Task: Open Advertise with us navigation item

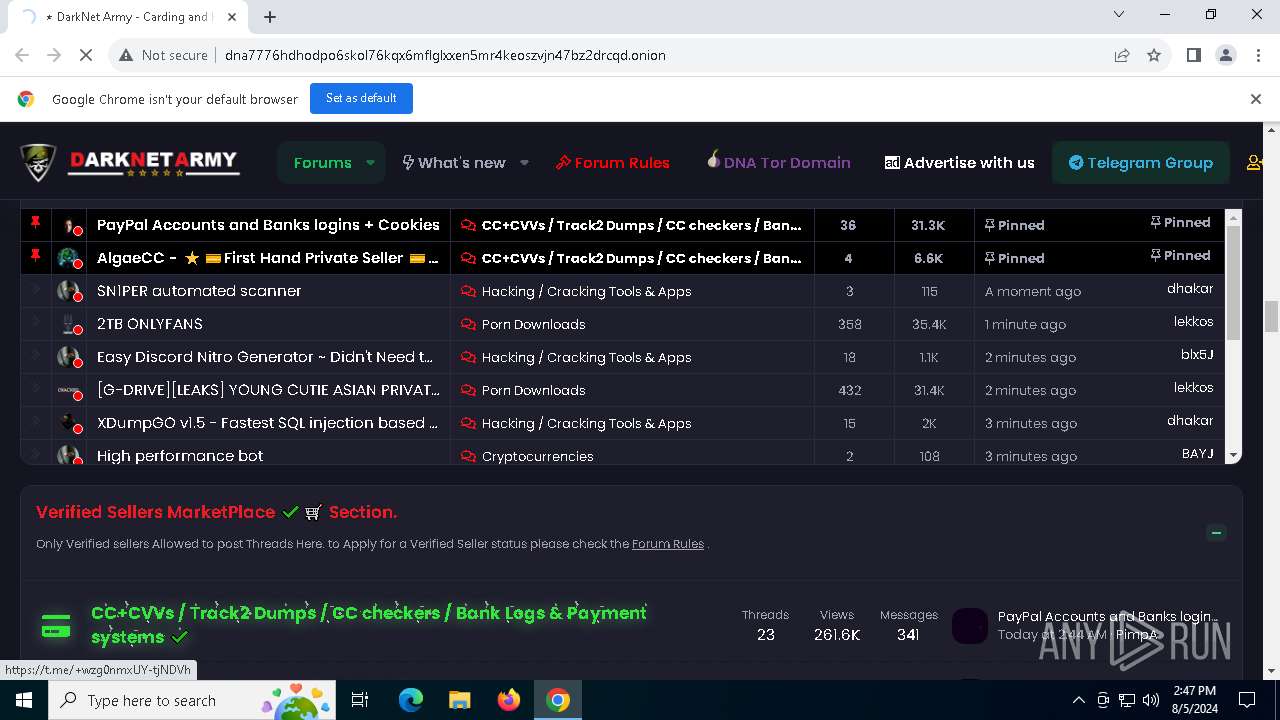Action: [x=960, y=162]
